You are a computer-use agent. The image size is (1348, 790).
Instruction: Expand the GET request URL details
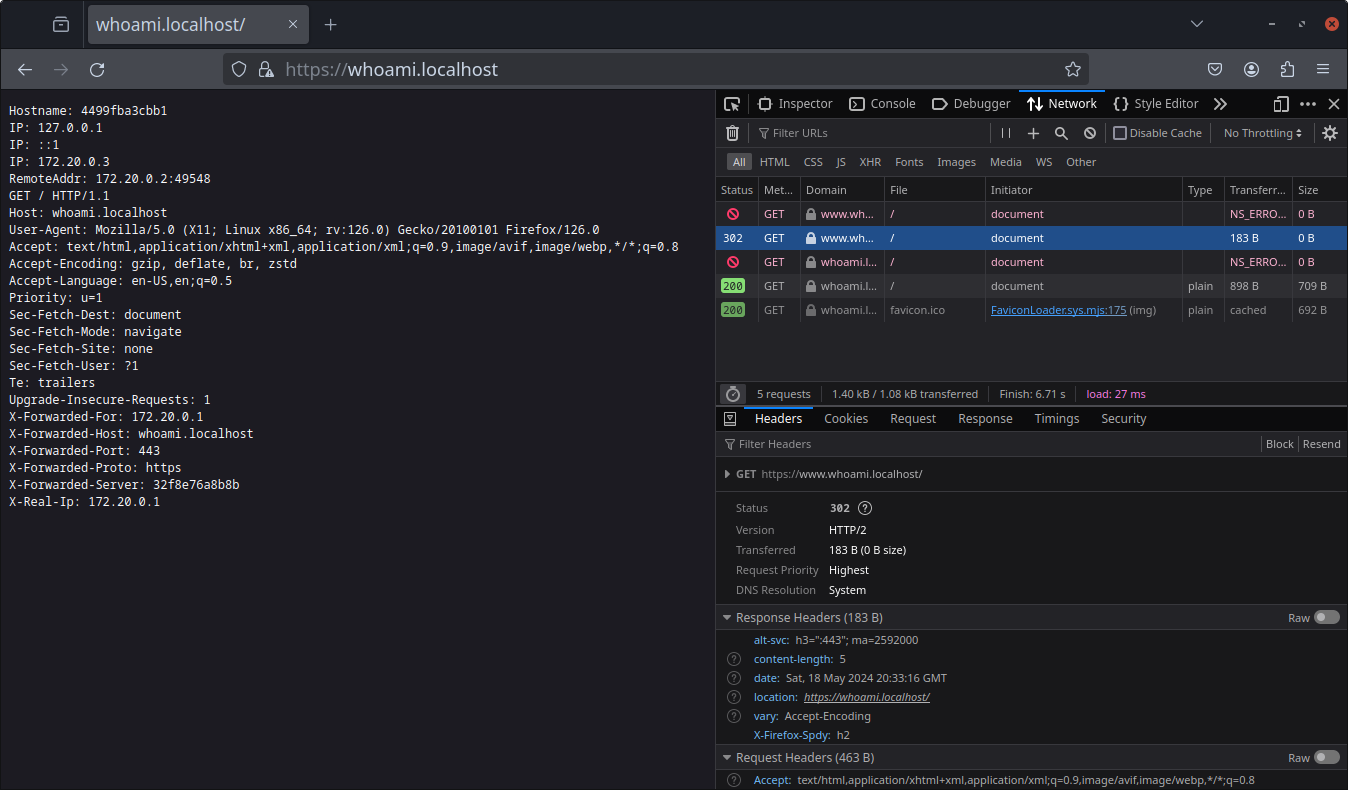727,474
